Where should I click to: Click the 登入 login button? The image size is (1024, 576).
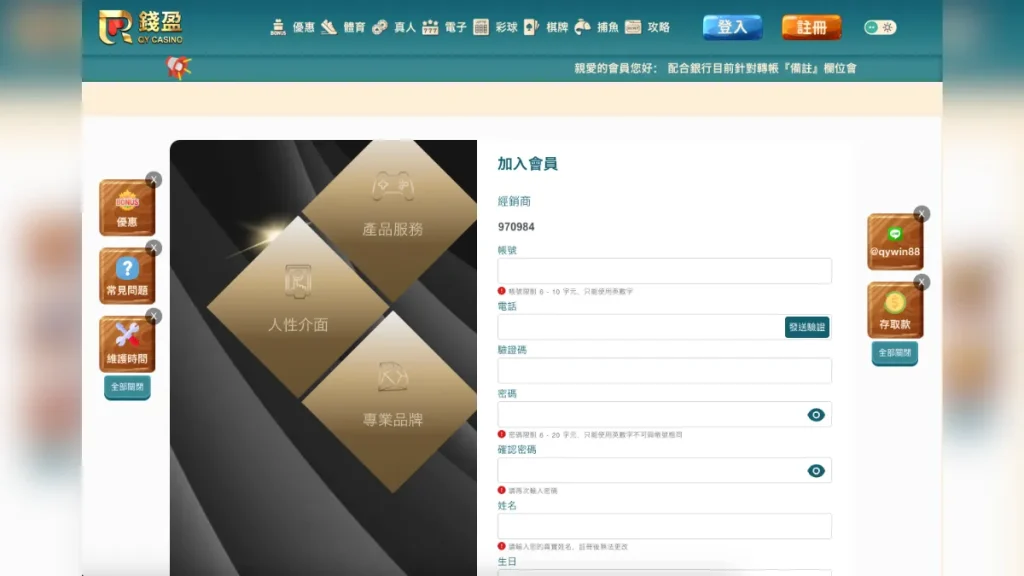732,27
